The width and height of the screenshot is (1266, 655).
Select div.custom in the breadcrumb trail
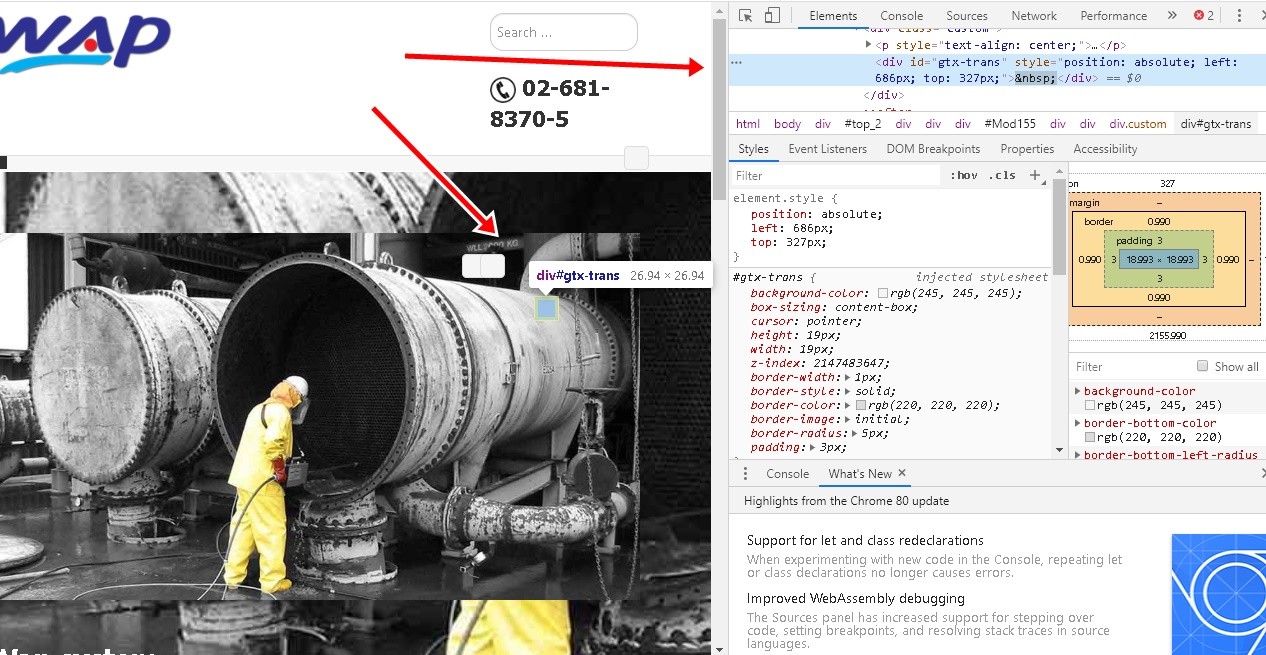pos(1137,124)
